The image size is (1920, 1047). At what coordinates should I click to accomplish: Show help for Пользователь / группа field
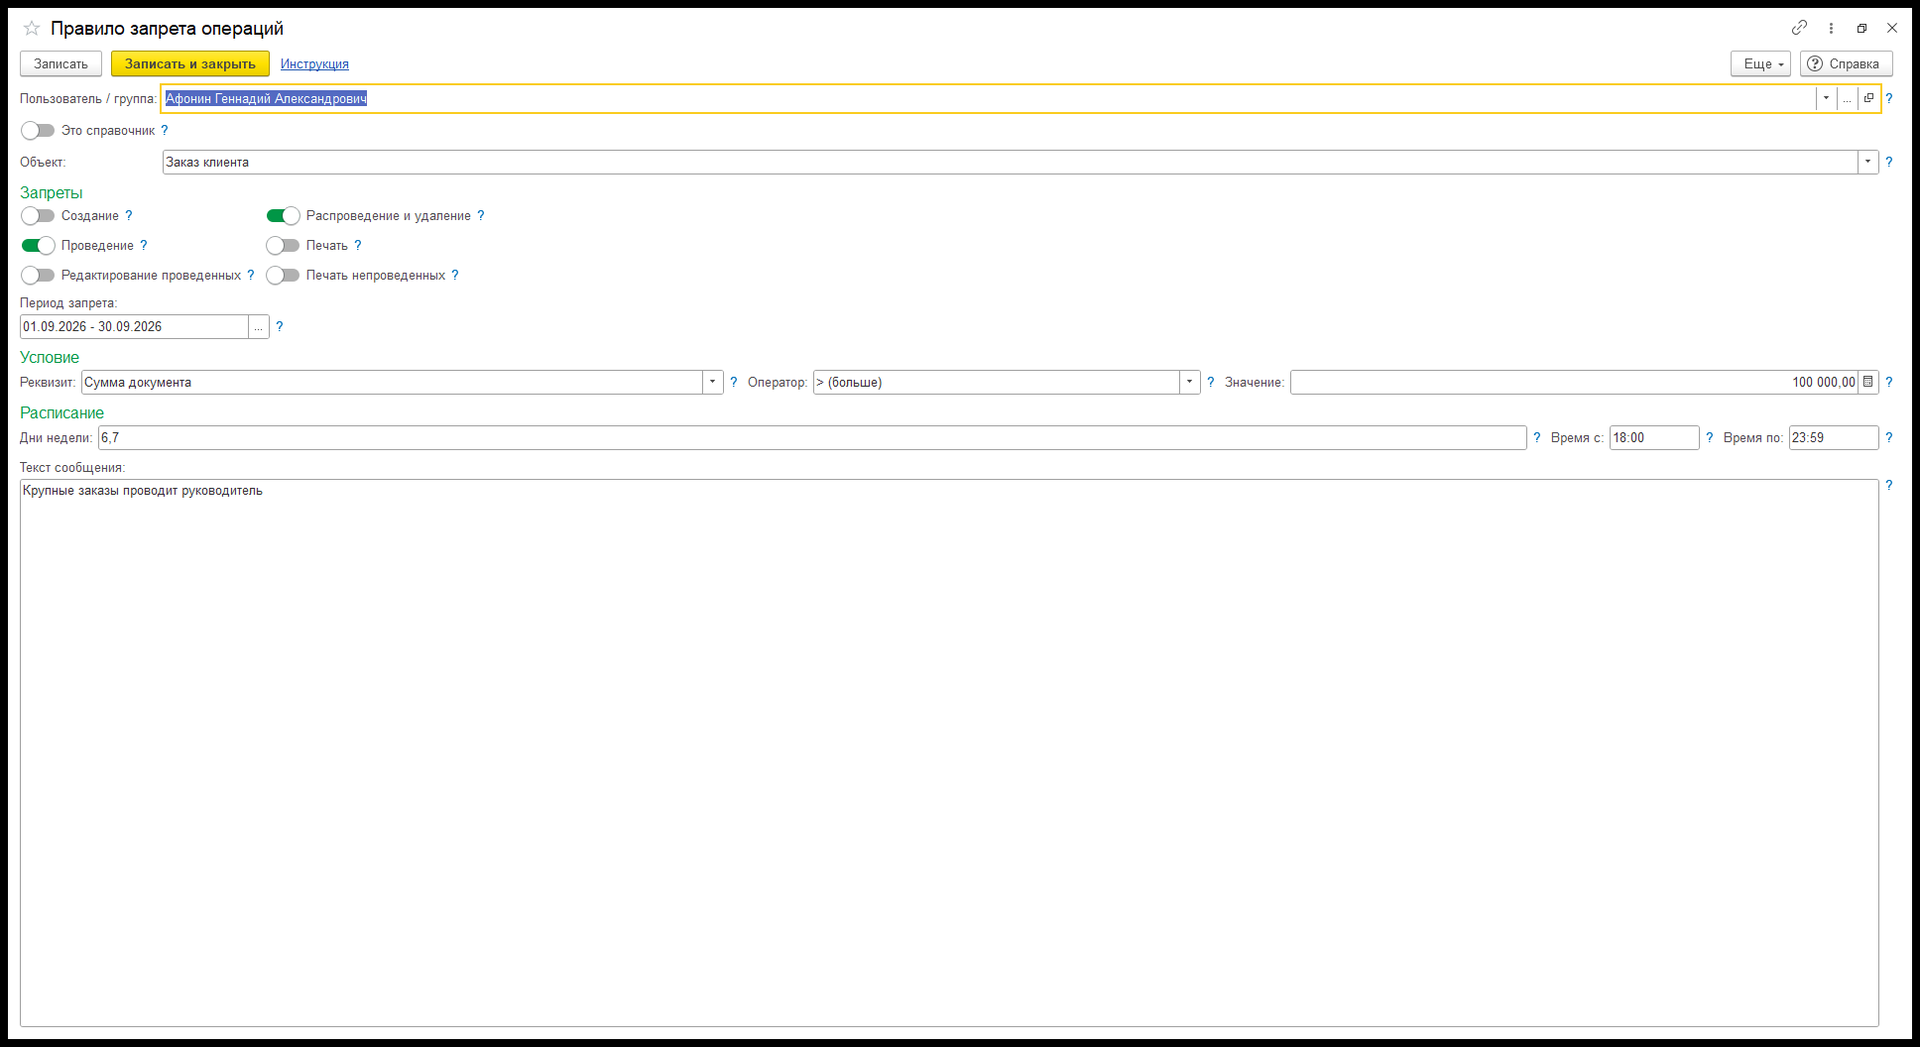click(x=1889, y=98)
